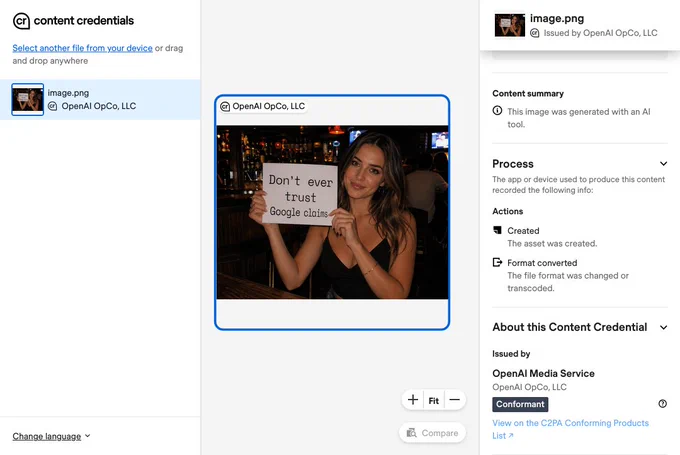Click the Content summary heading
Image resolution: width=680 pixels, height=455 pixels.
(x=528, y=93)
